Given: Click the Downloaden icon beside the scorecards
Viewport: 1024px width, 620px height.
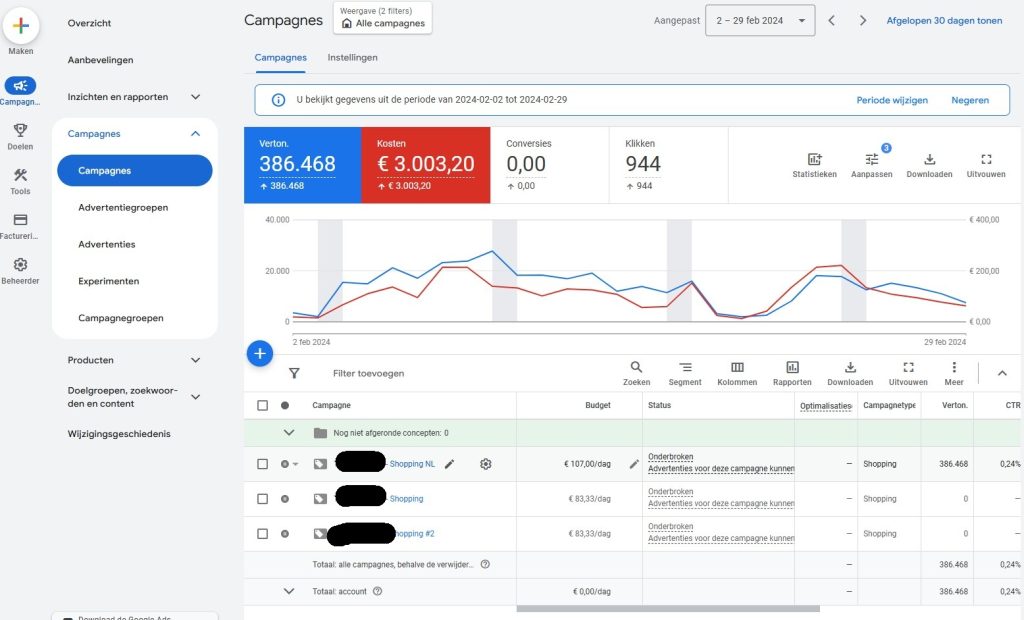Looking at the screenshot, I should pos(929,159).
